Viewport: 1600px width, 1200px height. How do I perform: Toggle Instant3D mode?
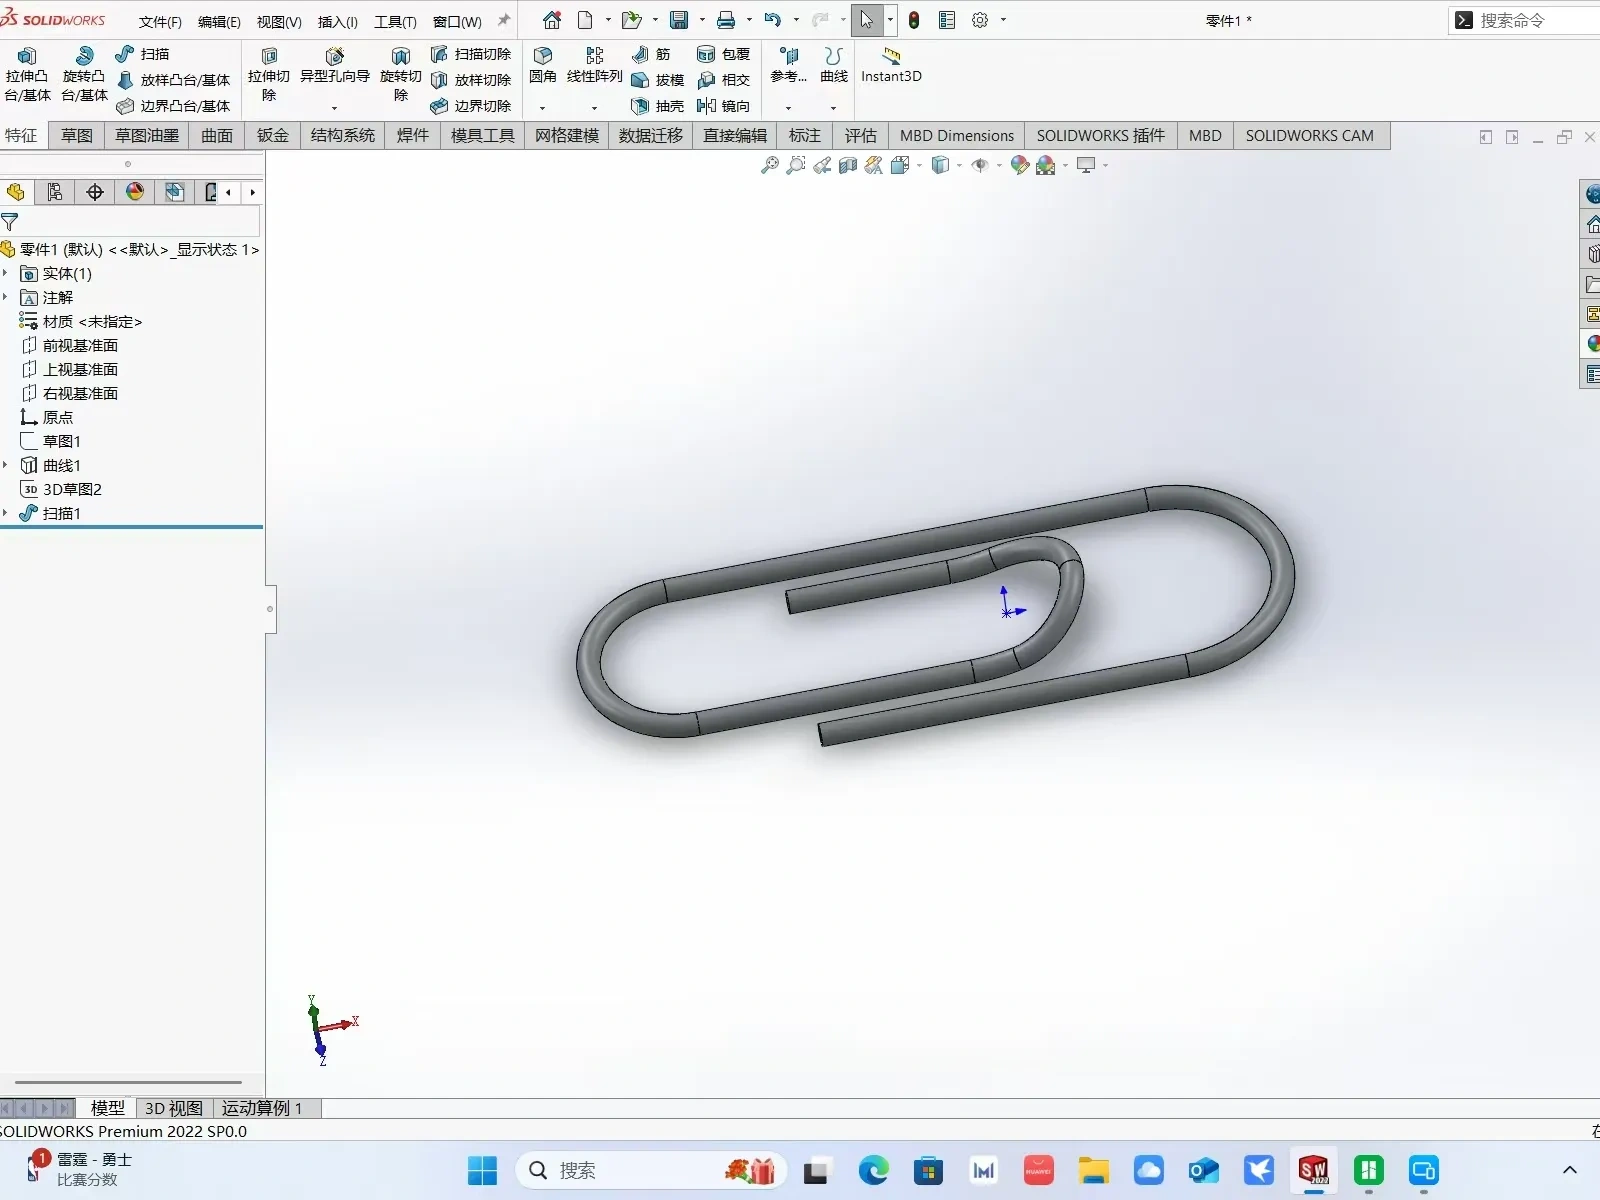[x=891, y=65]
